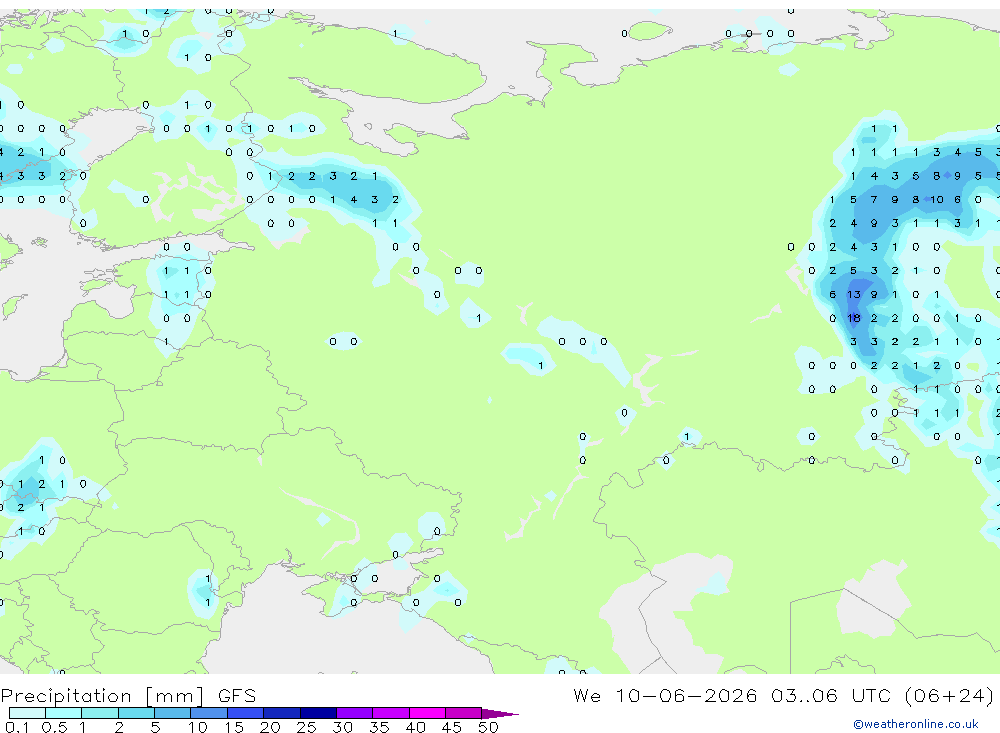Click the '03..06 UTC' time label
The image size is (1000, 733).
pos(832,695)
